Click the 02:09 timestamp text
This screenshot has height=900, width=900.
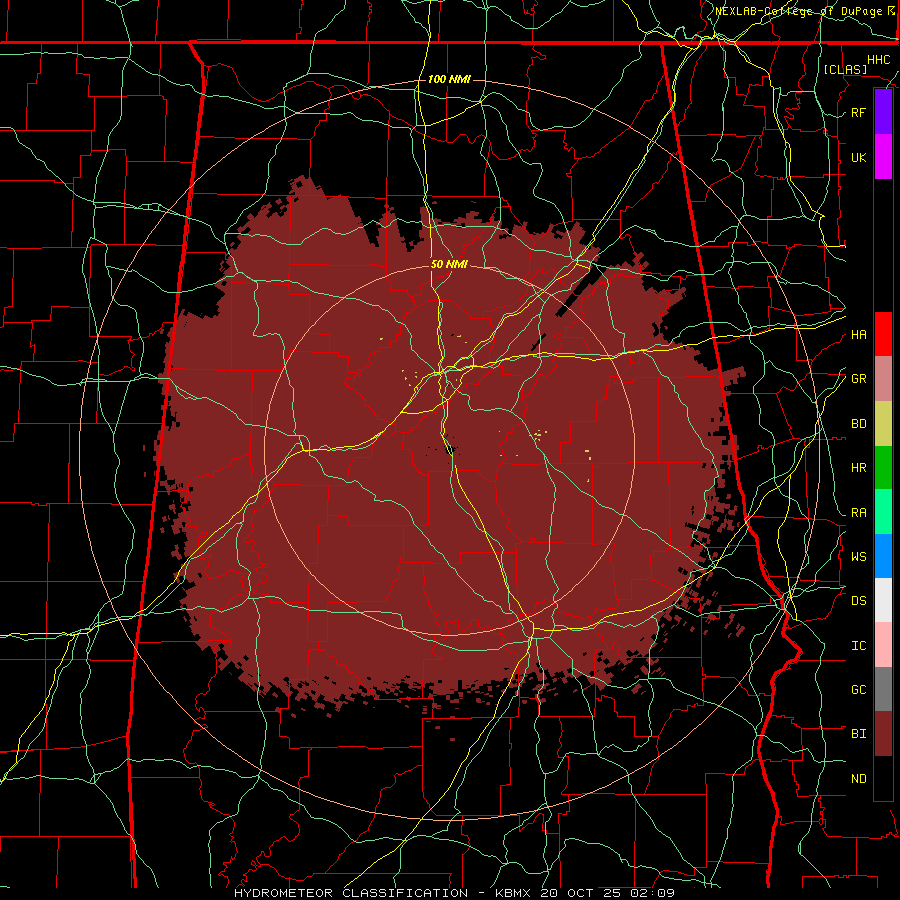coord(652,893)
